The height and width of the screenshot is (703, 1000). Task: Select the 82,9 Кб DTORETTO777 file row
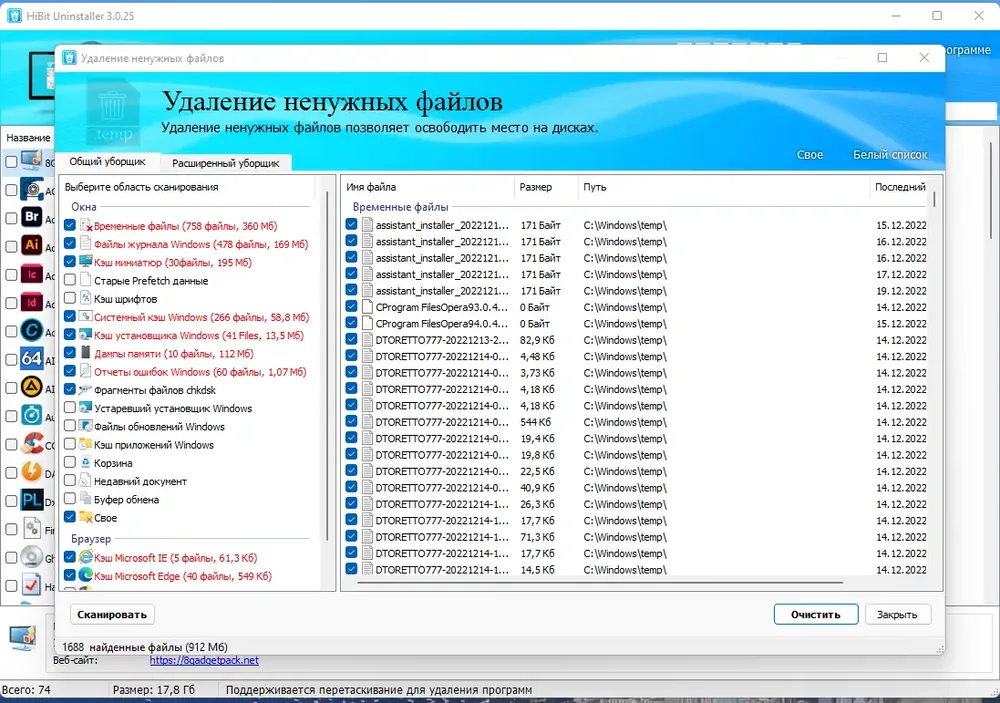(x=638, y=340)
